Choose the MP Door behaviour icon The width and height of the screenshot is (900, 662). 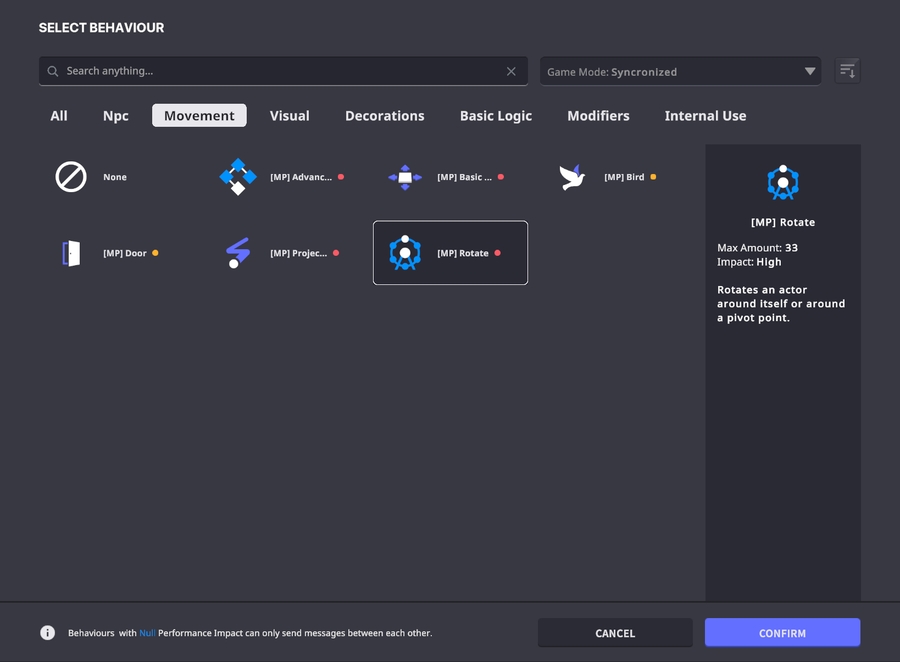(x=71, y=253)
